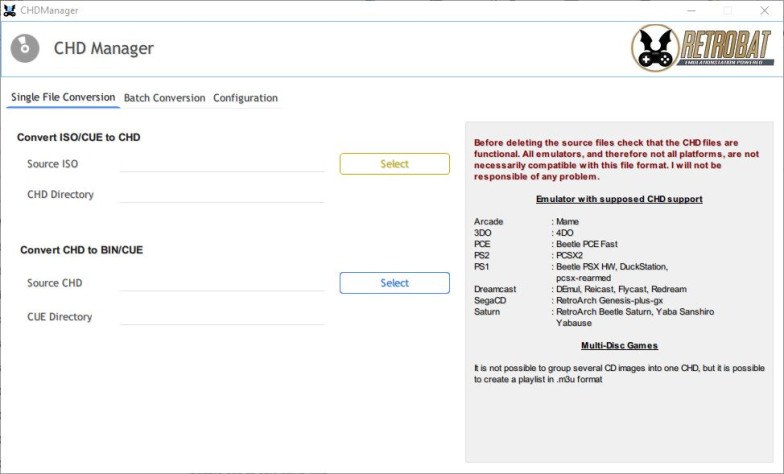Click the red warning text about source files
The height and width of the screenshot is (474, 784).
point(616,160)
